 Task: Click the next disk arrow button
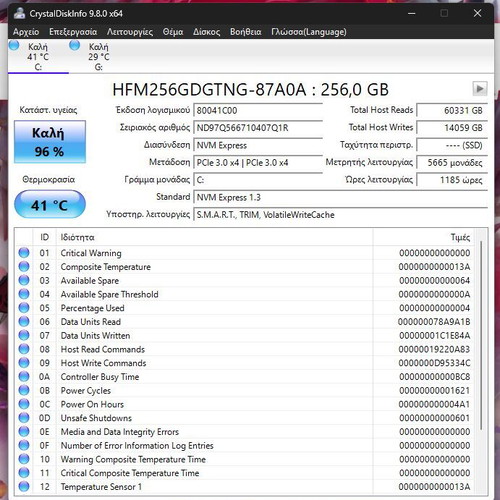(480, 89)
